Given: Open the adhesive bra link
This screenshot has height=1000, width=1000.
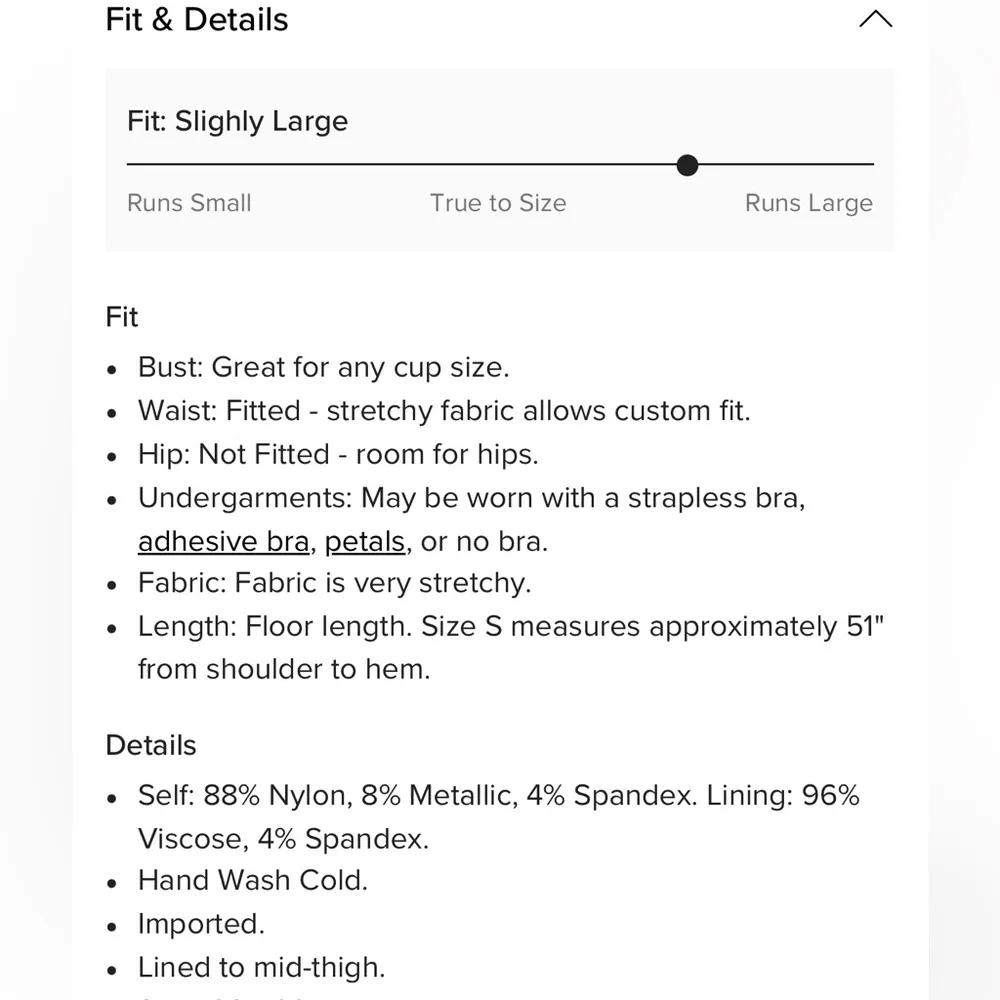Looking at the screenshot, I should (x=223, y=541).
